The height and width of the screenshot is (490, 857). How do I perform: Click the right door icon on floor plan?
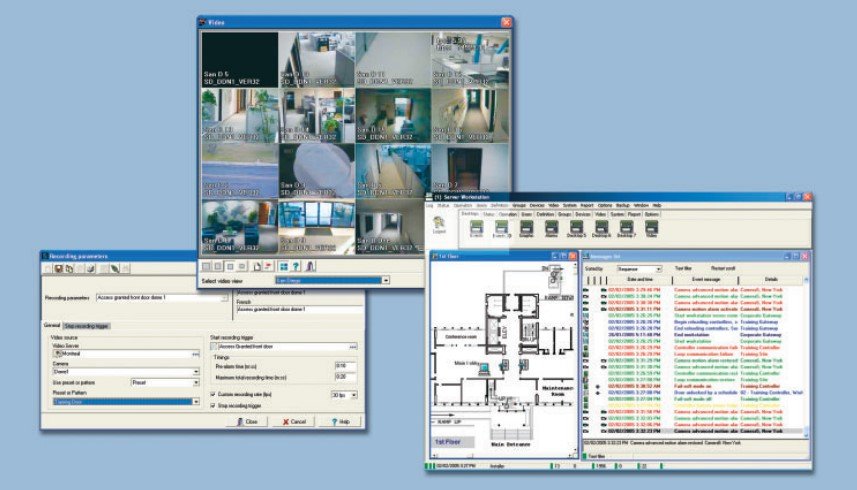pyautogui.click(x=523, y=365)
